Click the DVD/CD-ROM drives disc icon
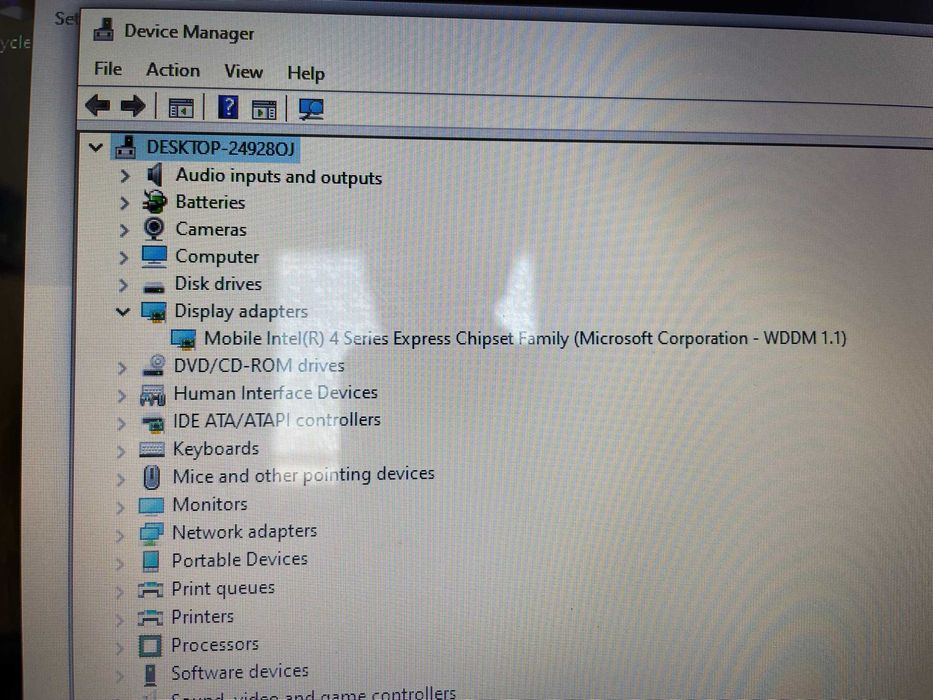933x700 pixels. (x=154, y=365)
